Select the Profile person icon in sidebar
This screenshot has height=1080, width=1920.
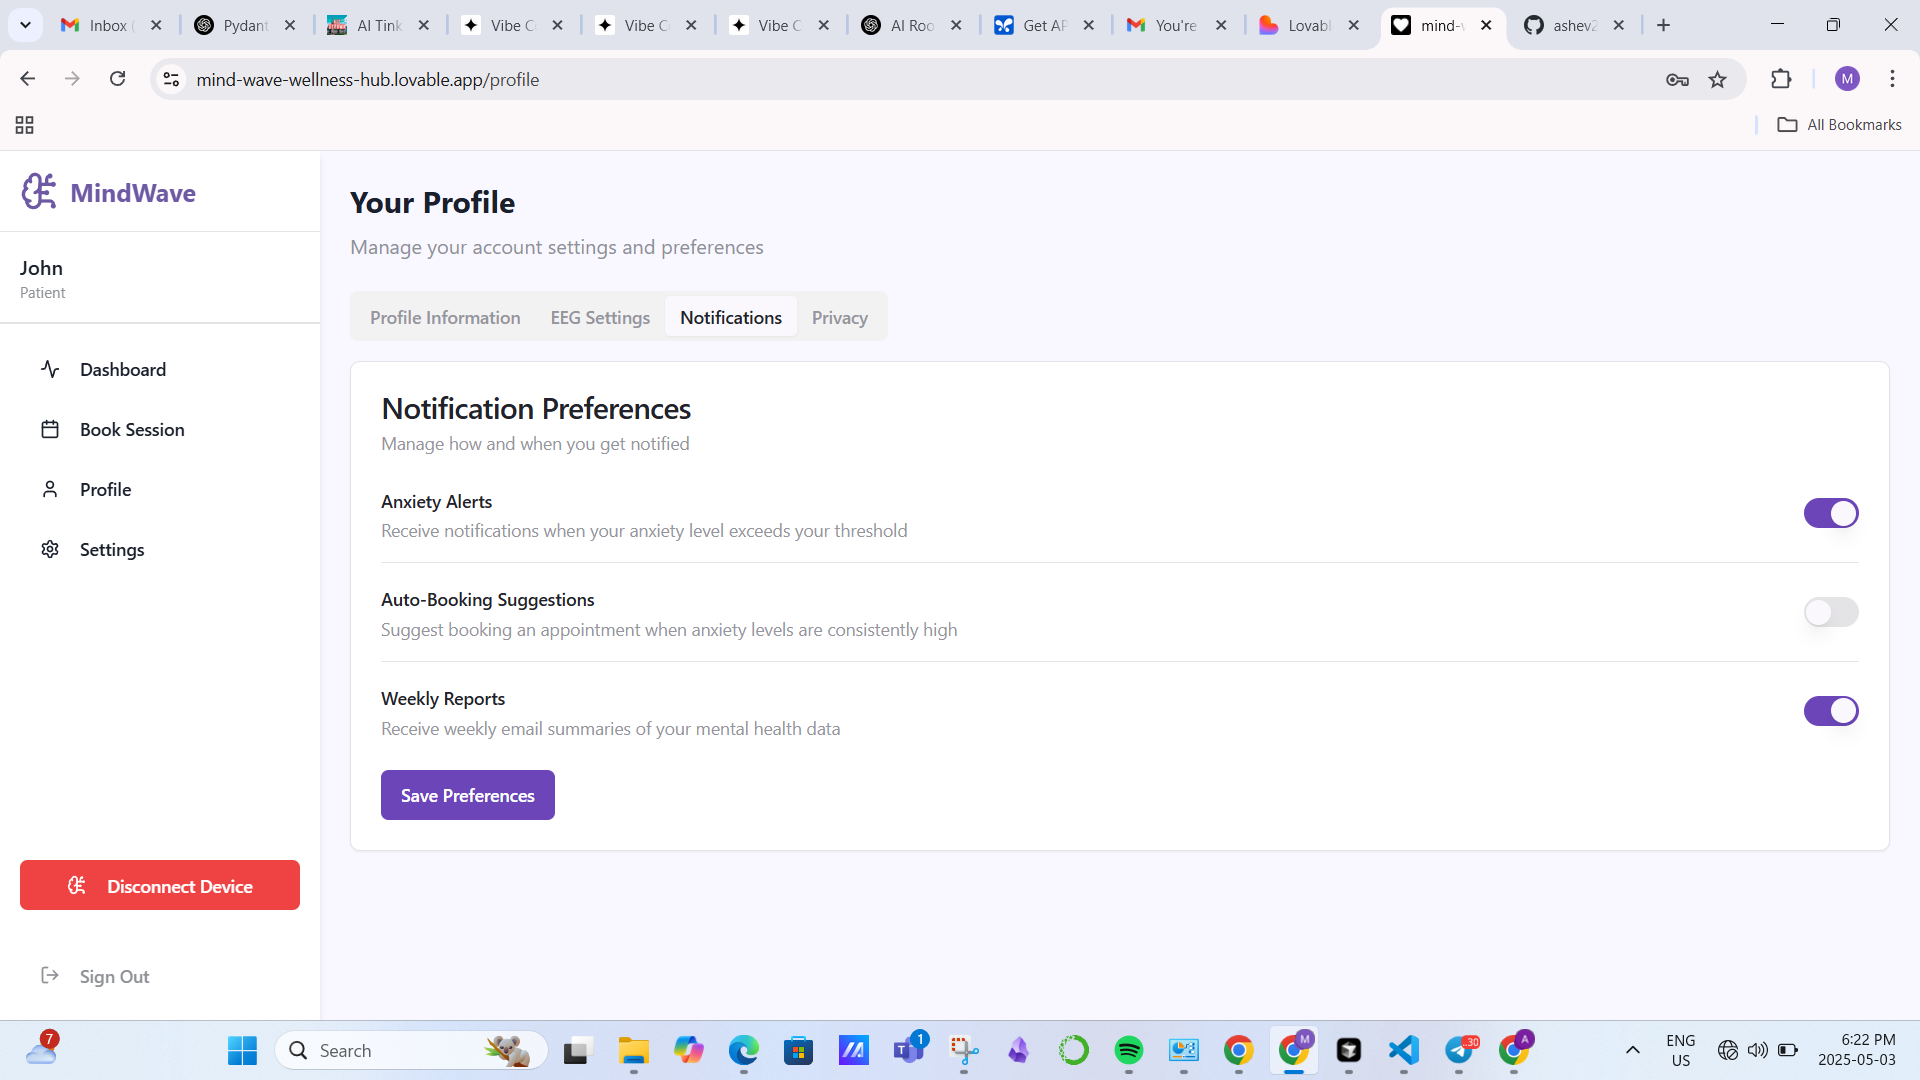(50, 489)
